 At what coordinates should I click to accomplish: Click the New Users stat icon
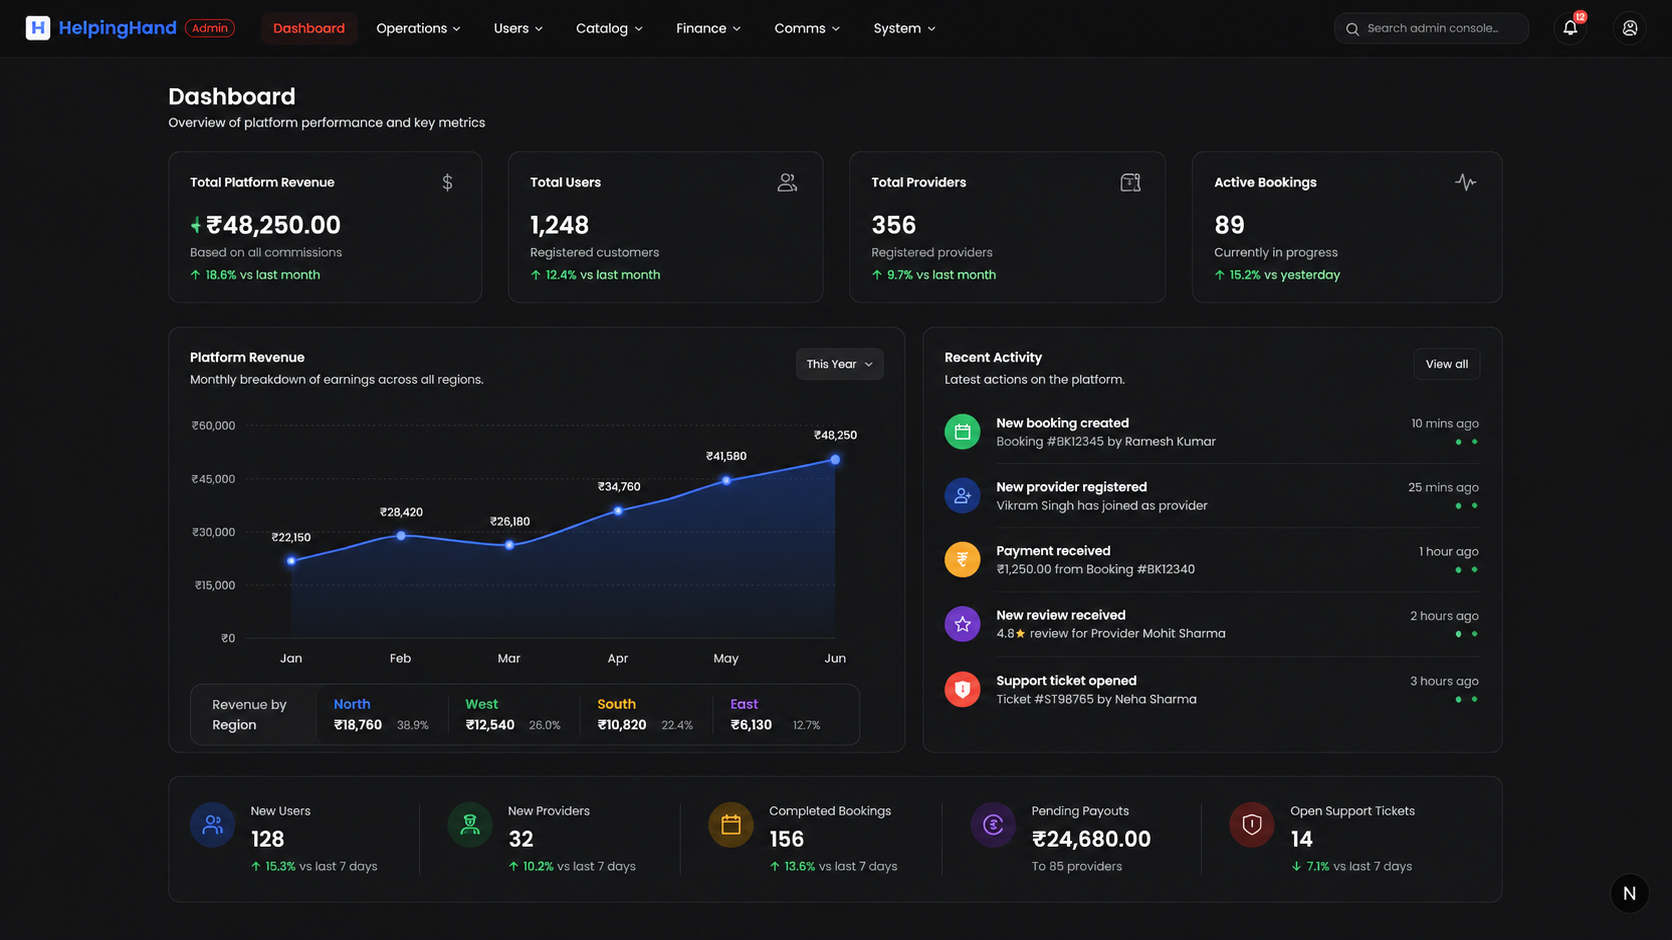(212, 825)
